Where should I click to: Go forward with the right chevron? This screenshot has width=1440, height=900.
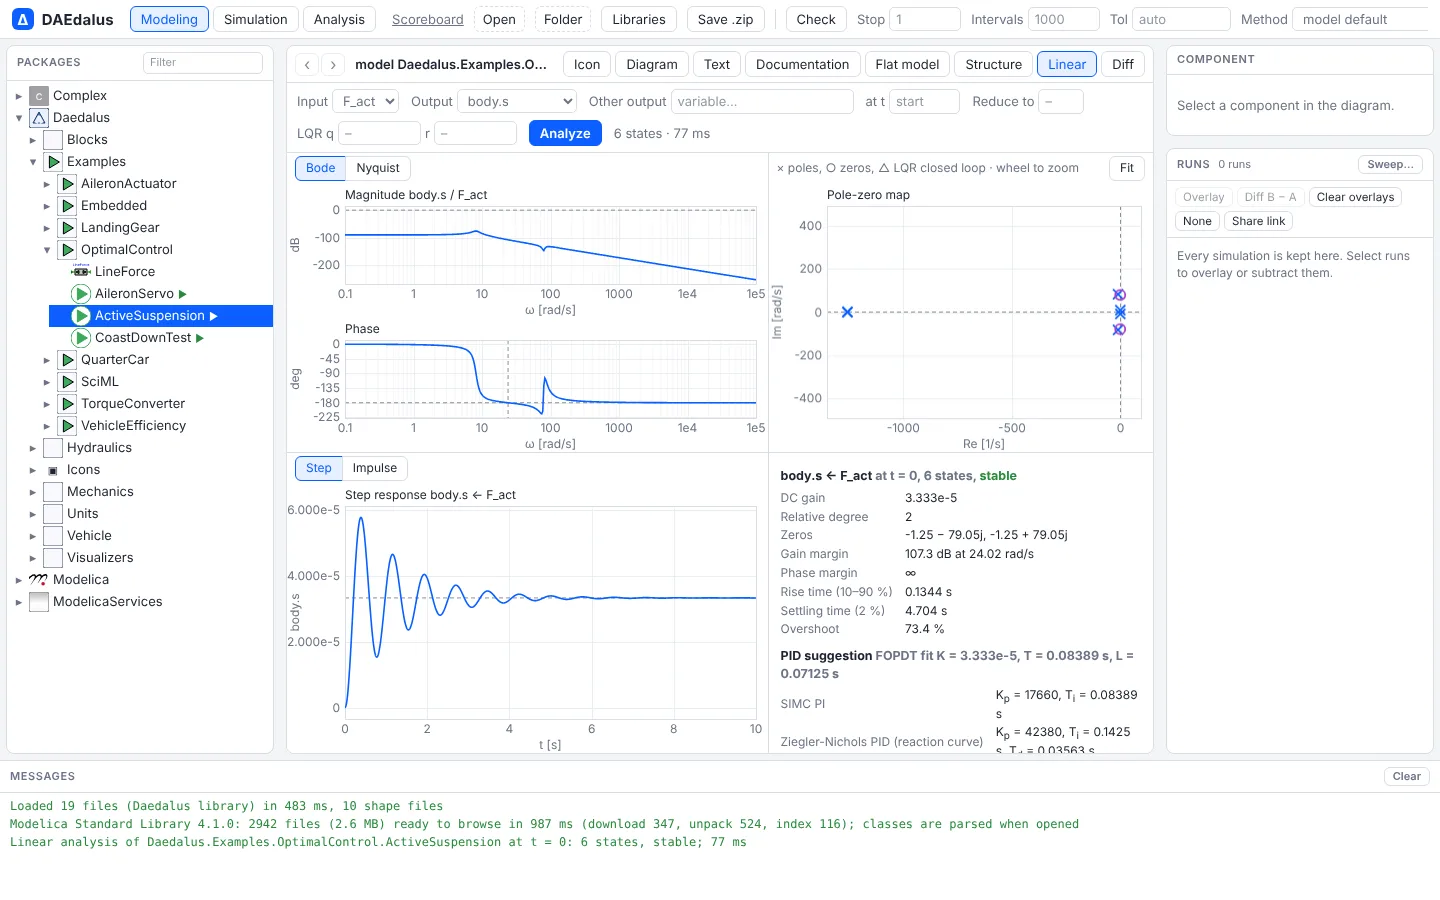click(333, 65)
